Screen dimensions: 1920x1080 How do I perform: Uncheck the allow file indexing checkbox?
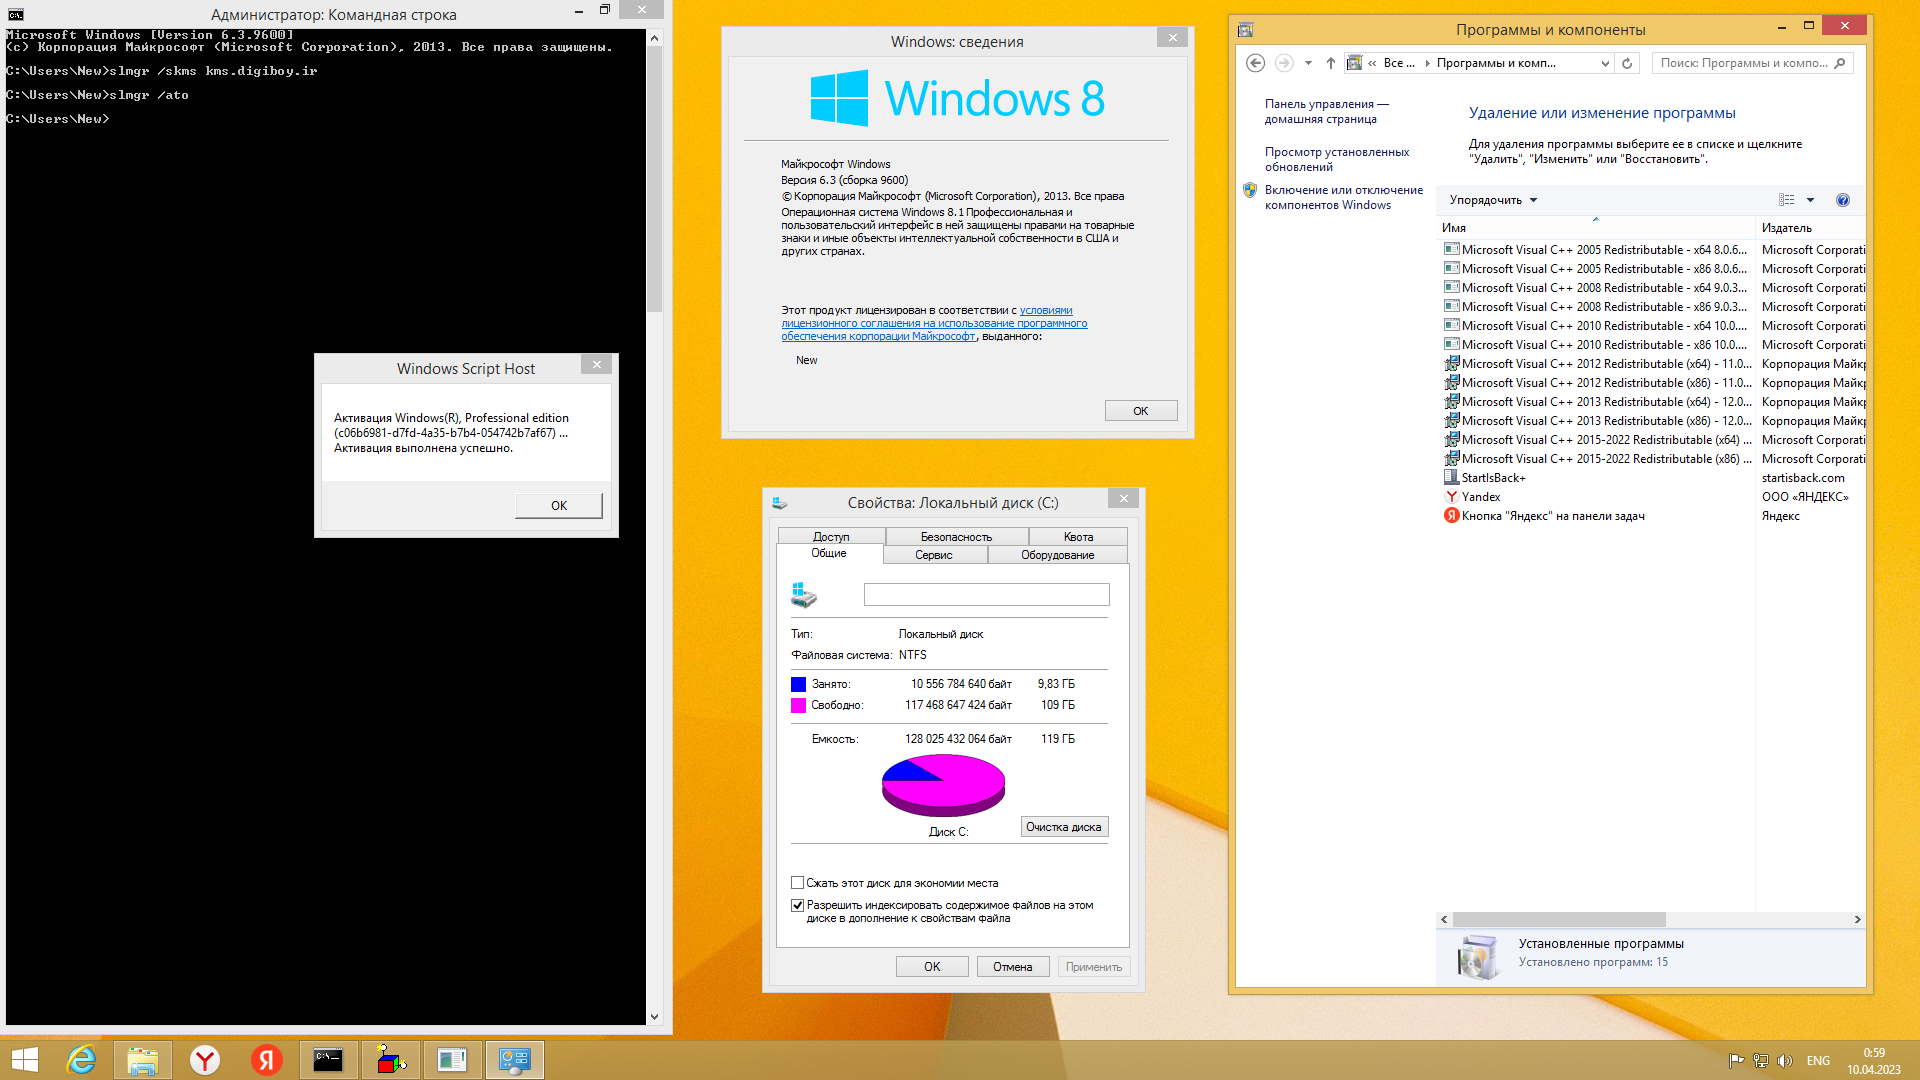click(797, 905)
